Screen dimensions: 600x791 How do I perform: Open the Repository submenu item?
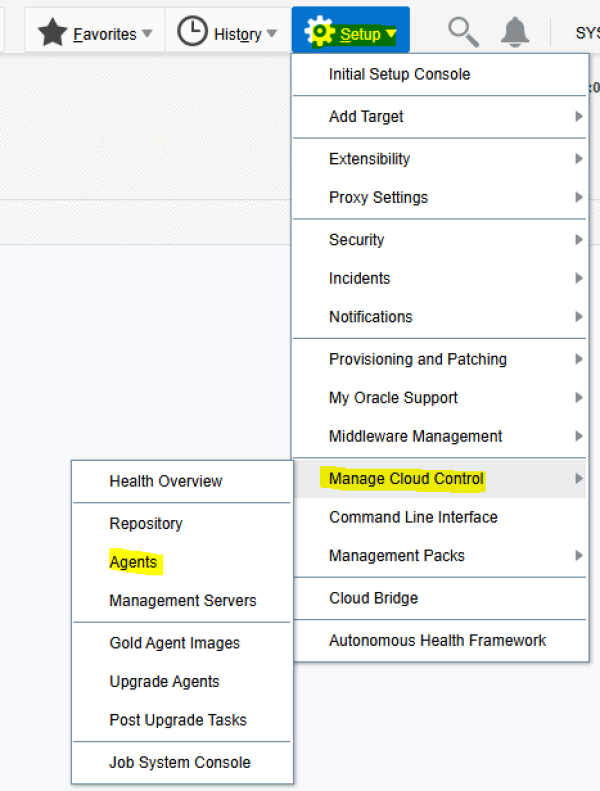[146, 523]
